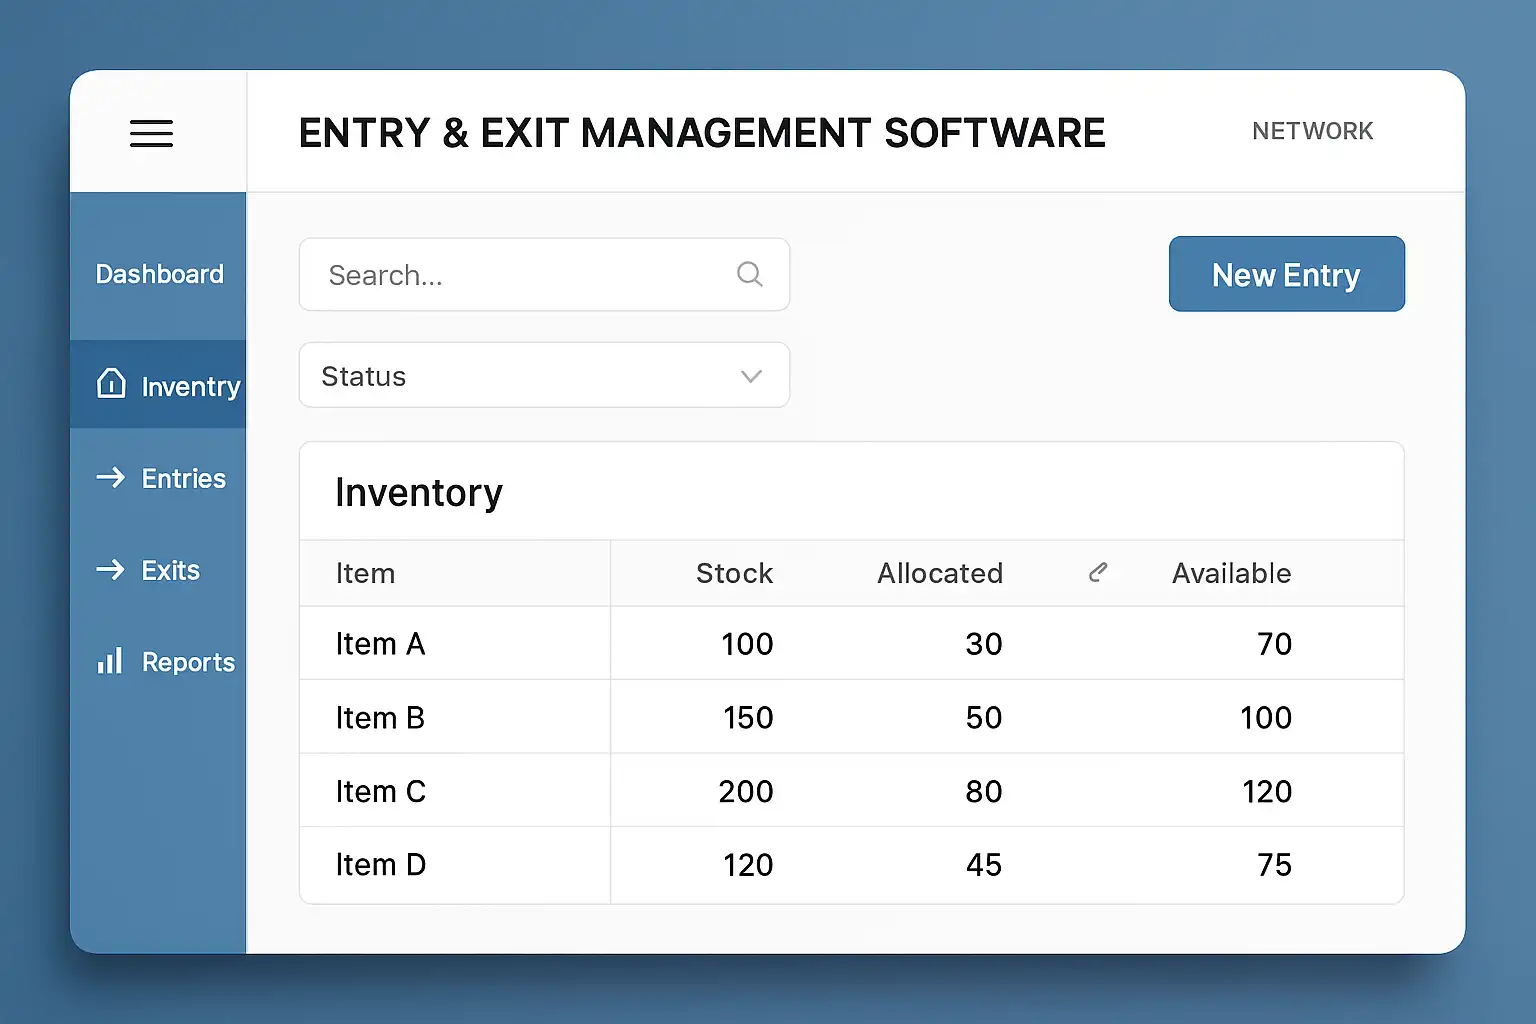The image size is (1536, 1024).
Task: Click the edit pencil icon in table header
Action: click(1097, 572)
